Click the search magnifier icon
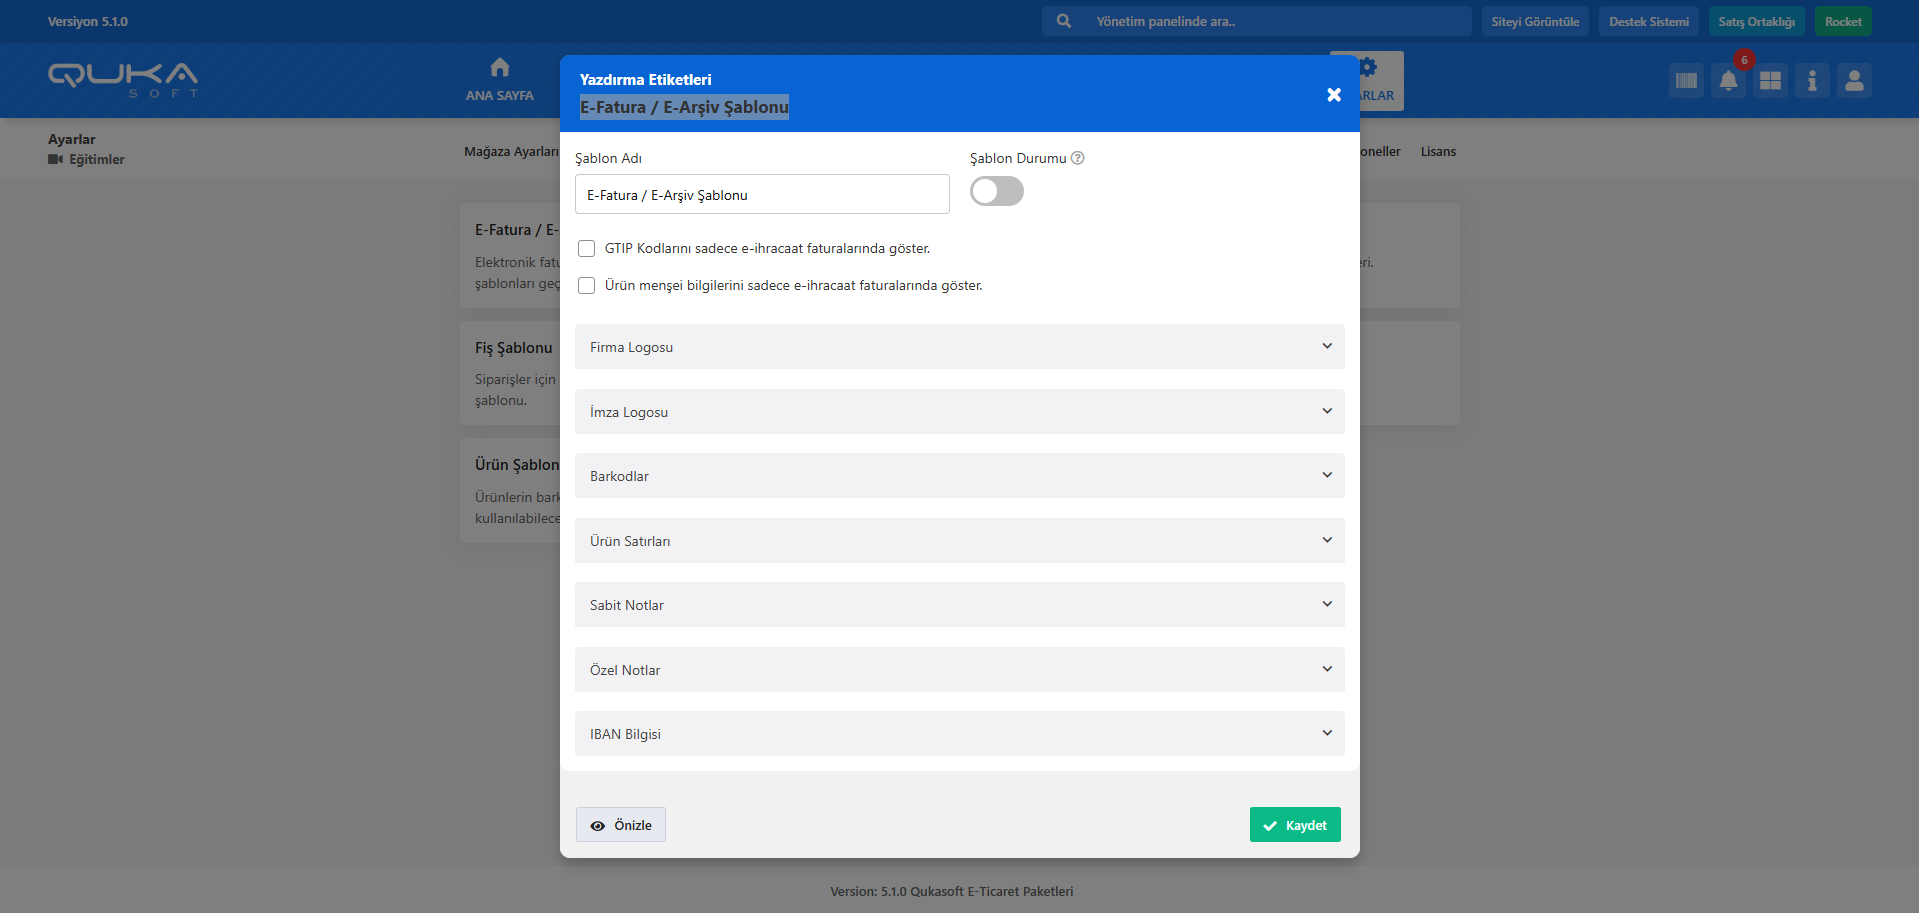Viewport: 1919px width, 913px height. (x=1064, y=21)
